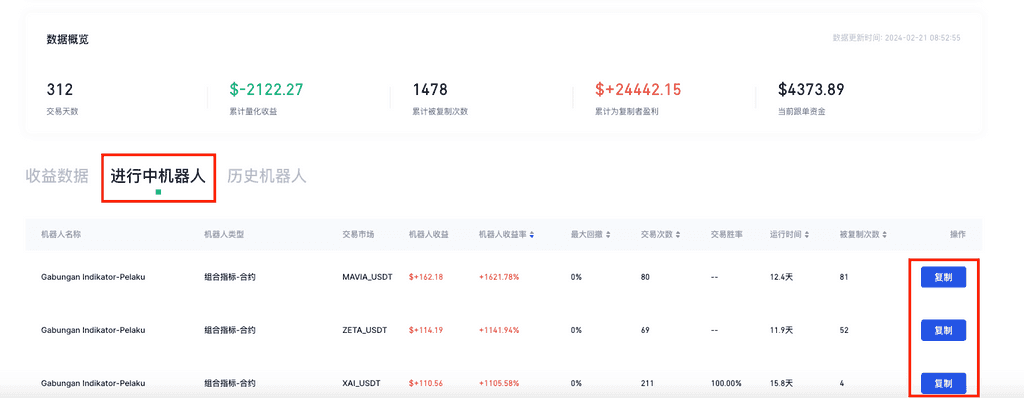
Task: Click 累计为复制者盈利 value $+24442.15
Action: pos(638,90)
